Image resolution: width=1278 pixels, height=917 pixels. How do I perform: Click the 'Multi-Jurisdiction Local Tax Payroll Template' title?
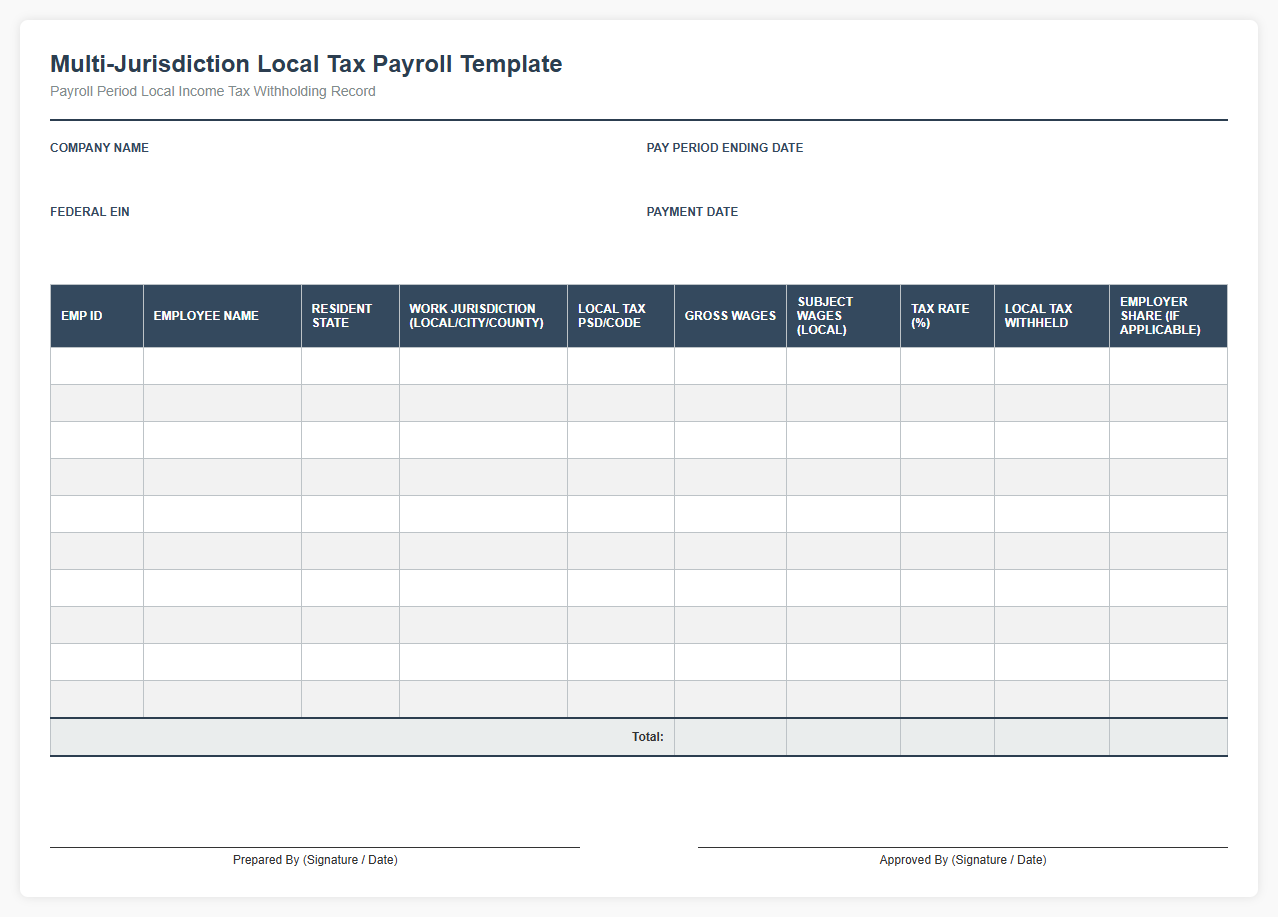306,64
